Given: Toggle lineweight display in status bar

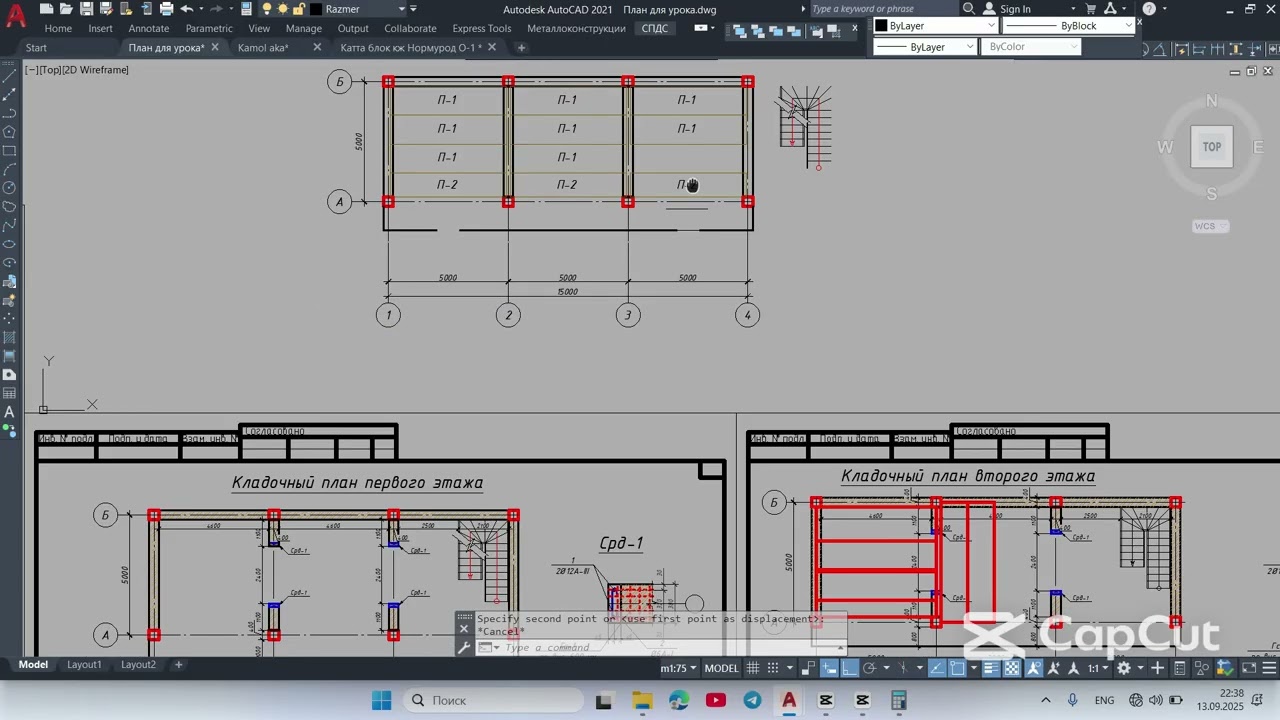Looking at the screenshot, I should 991,668.
